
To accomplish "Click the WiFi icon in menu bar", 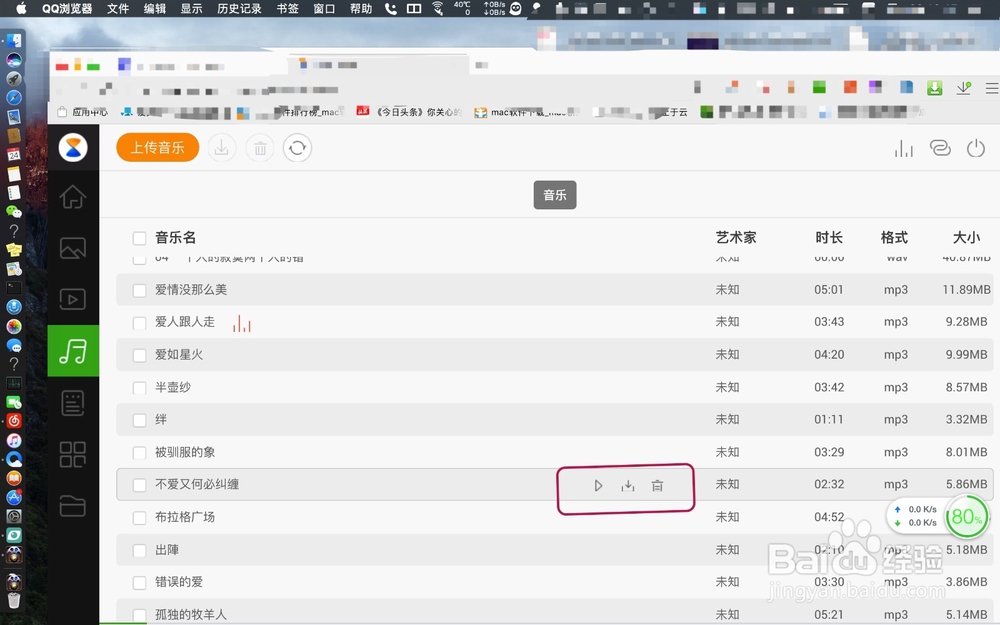I will (438, 8).
